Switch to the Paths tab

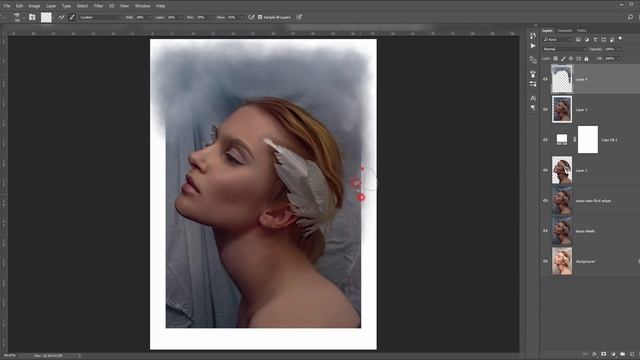582,31
